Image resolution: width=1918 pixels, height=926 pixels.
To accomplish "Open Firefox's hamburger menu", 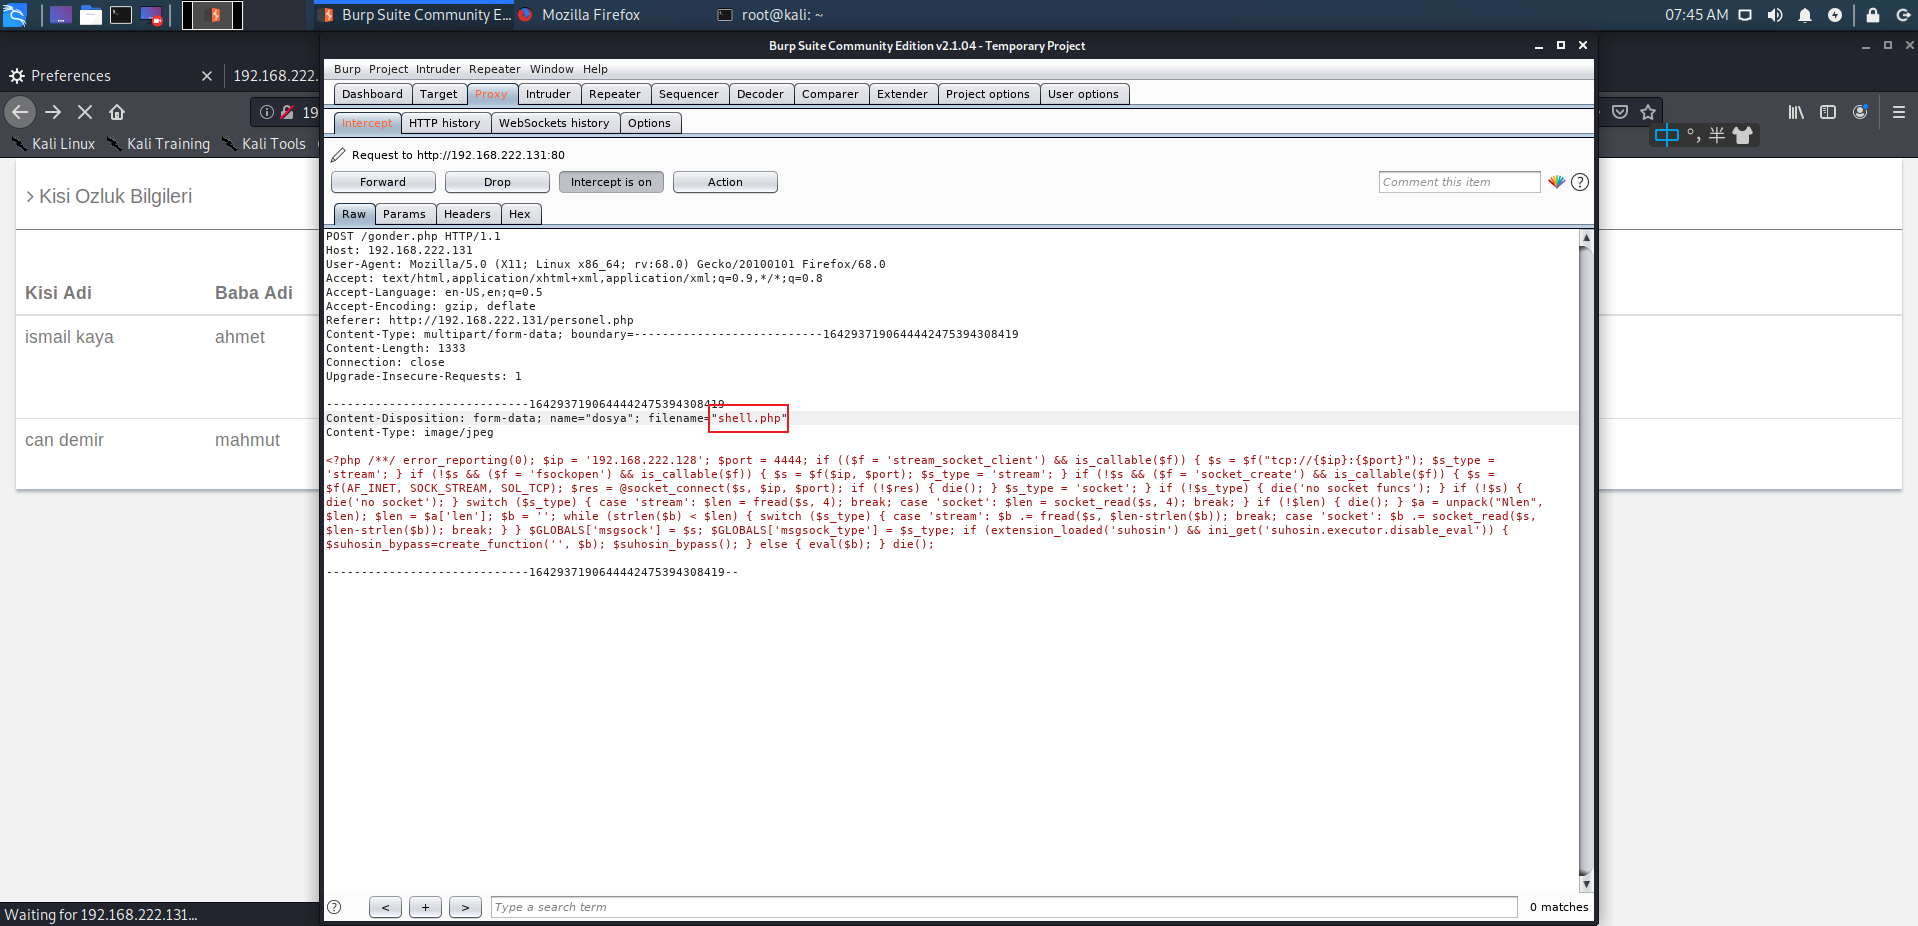I will pyautogui.click(x=1899, y=112).
